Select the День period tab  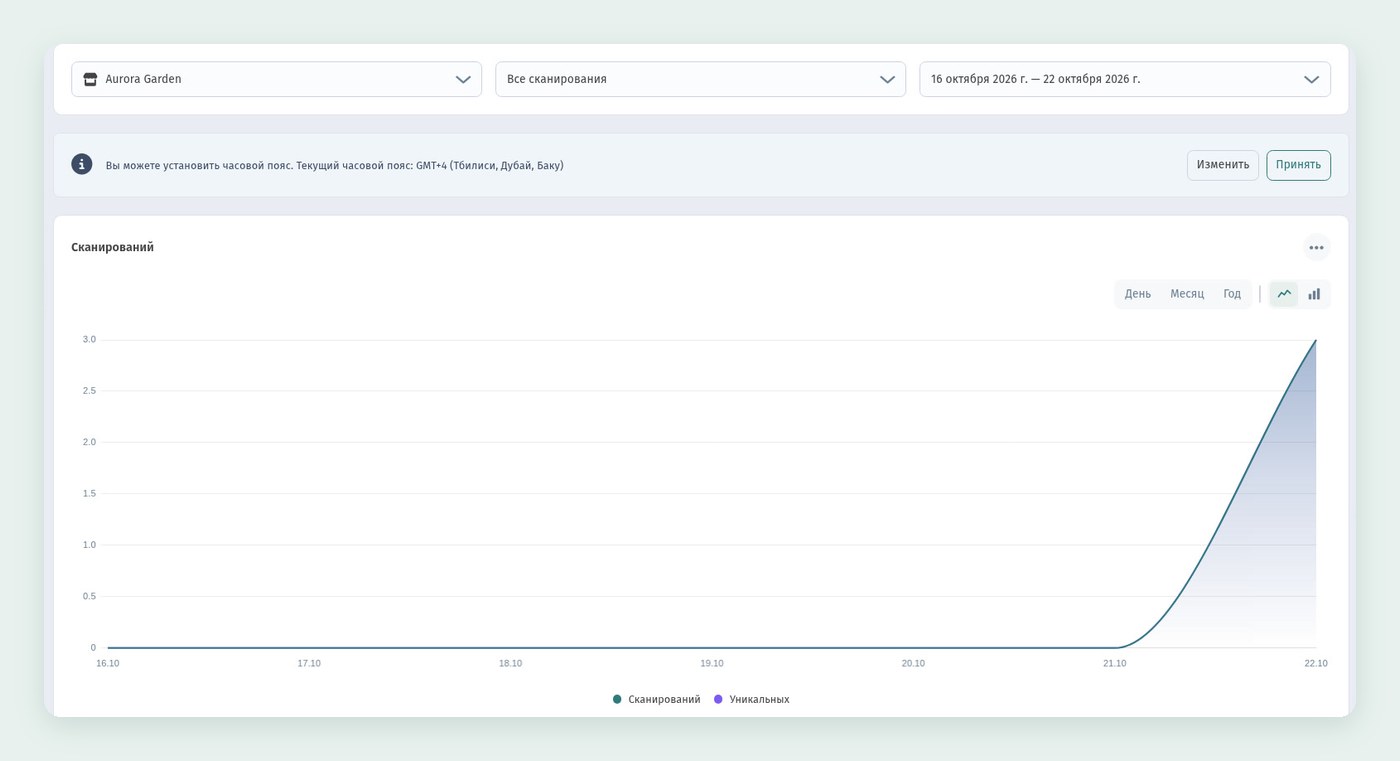tap(1138, 294)
